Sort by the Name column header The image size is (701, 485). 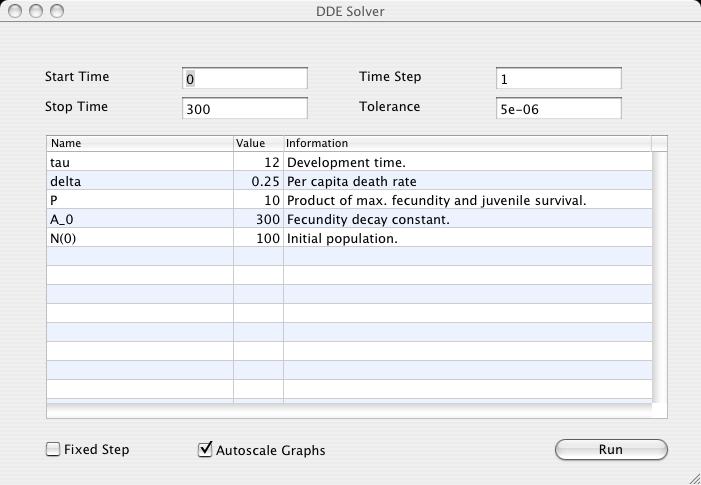(139, 143)
